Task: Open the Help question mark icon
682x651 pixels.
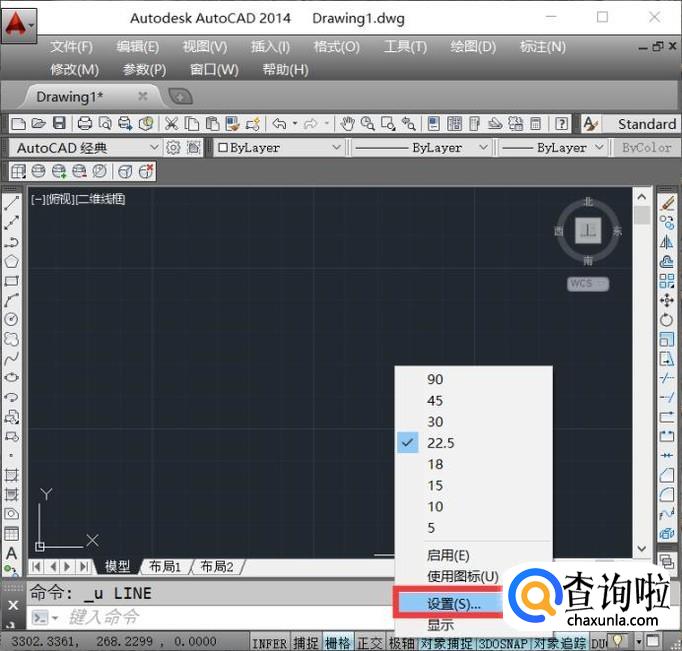Action: pyautogui.click(x=562, y=124)
